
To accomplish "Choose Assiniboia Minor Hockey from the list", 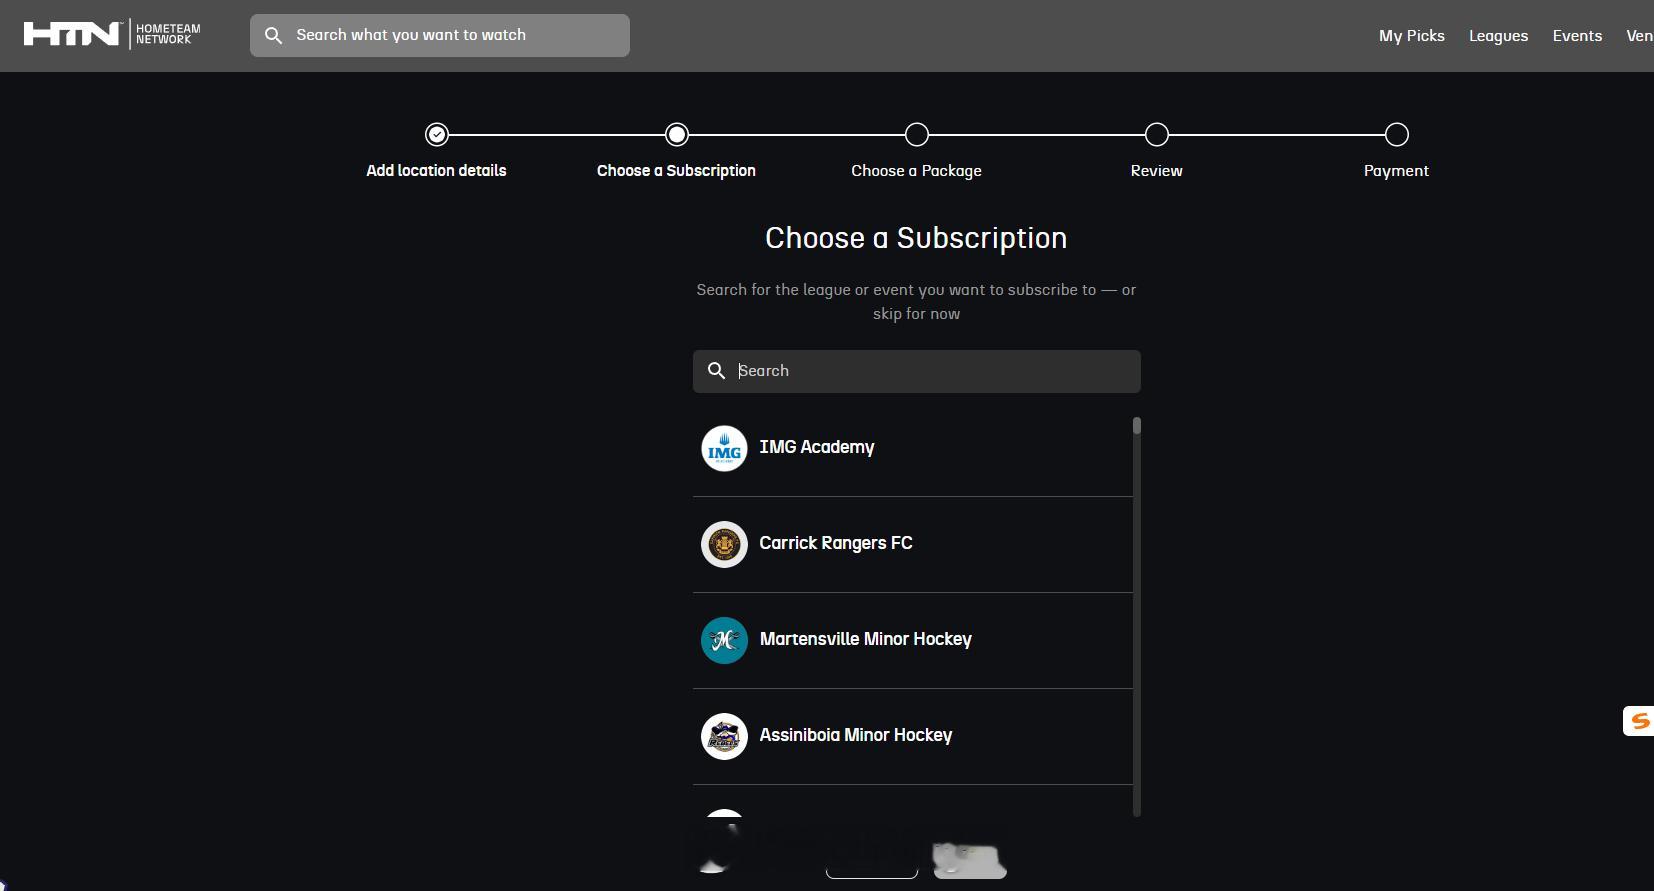I will coord(913,737).
